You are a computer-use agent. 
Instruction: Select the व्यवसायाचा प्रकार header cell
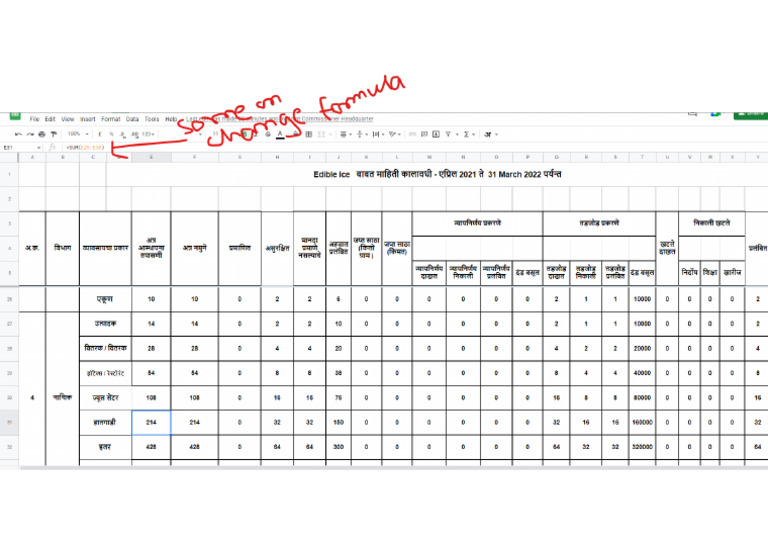point(105,248)
